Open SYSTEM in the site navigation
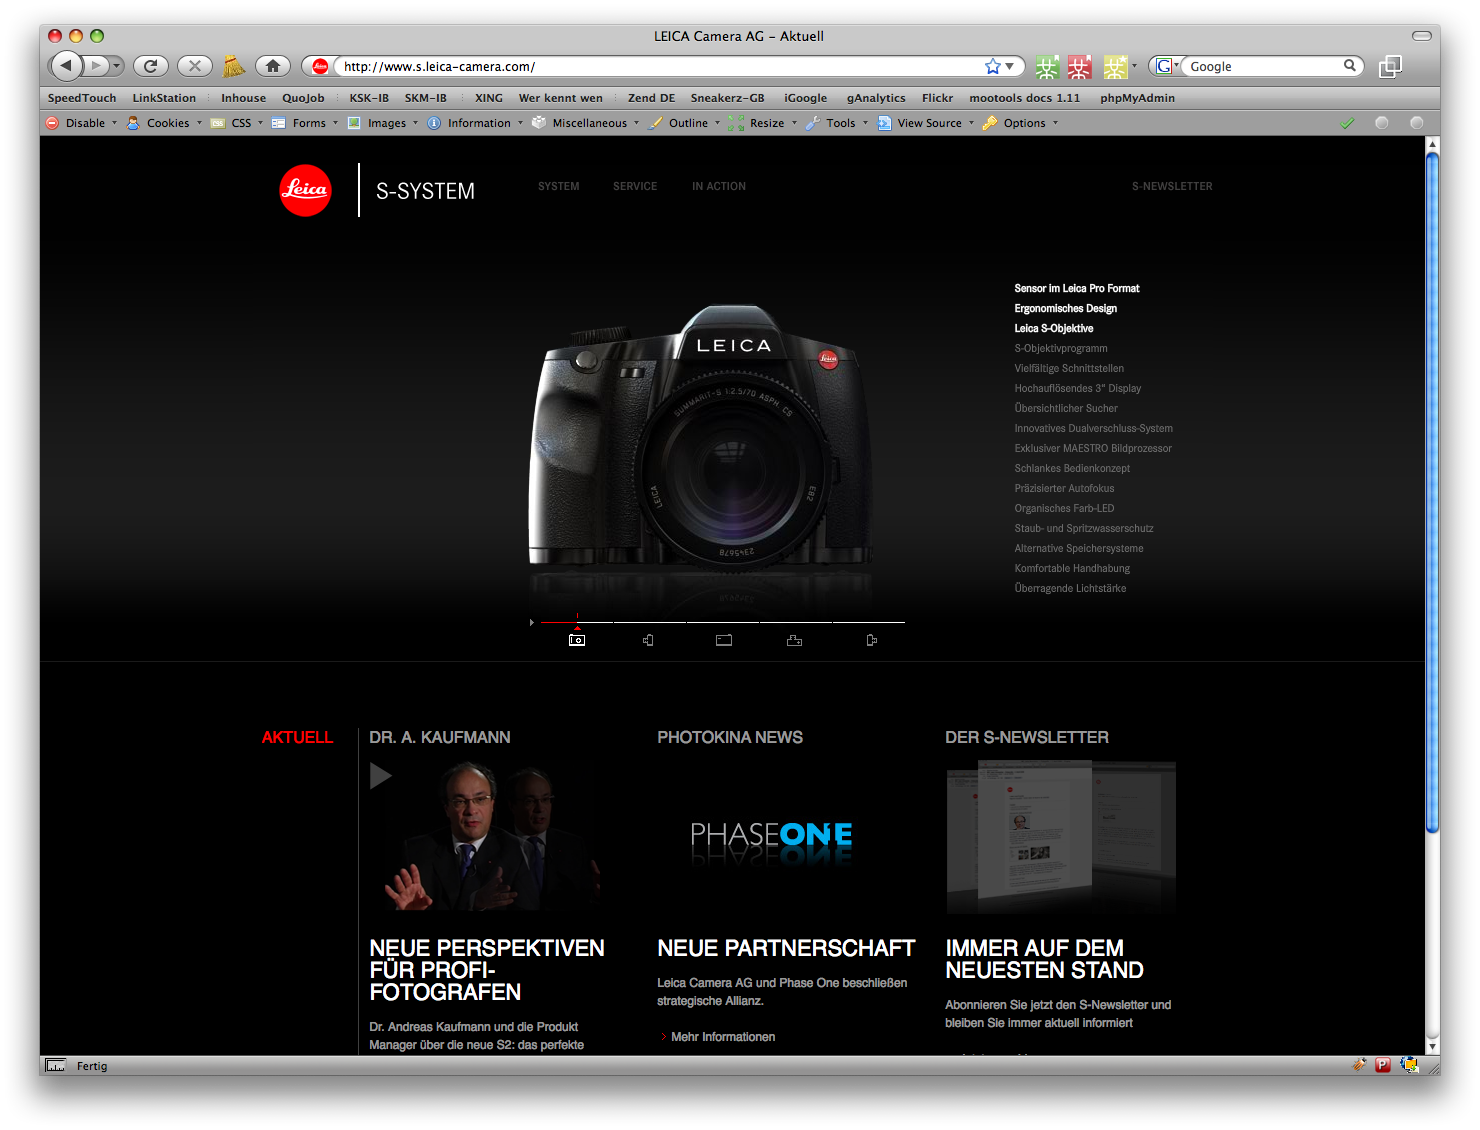The height and width of the screenshot is (1130, 1480). (x=558, y=187)
